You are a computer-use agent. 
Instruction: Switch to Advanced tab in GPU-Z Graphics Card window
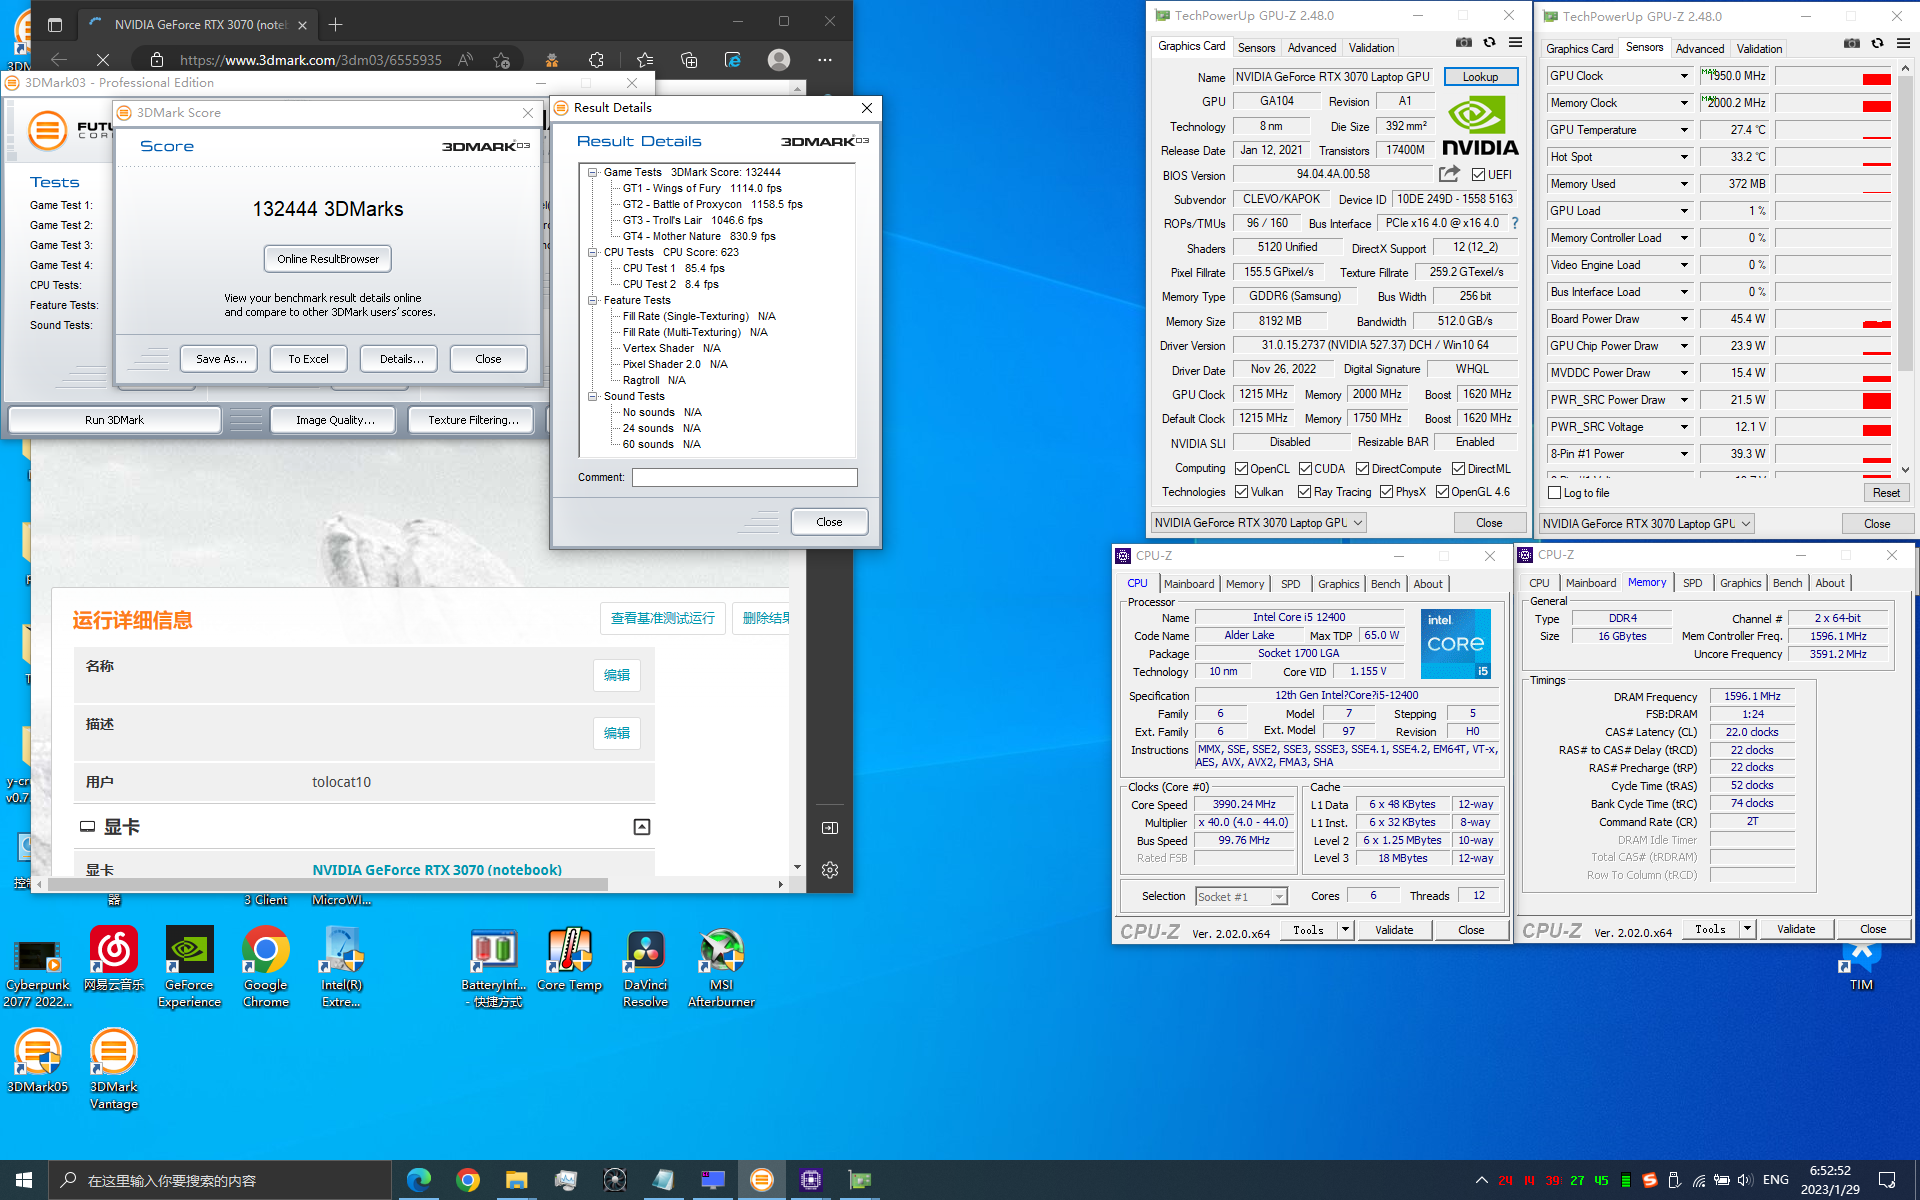pyautogui.click(x=1311, y=48)
